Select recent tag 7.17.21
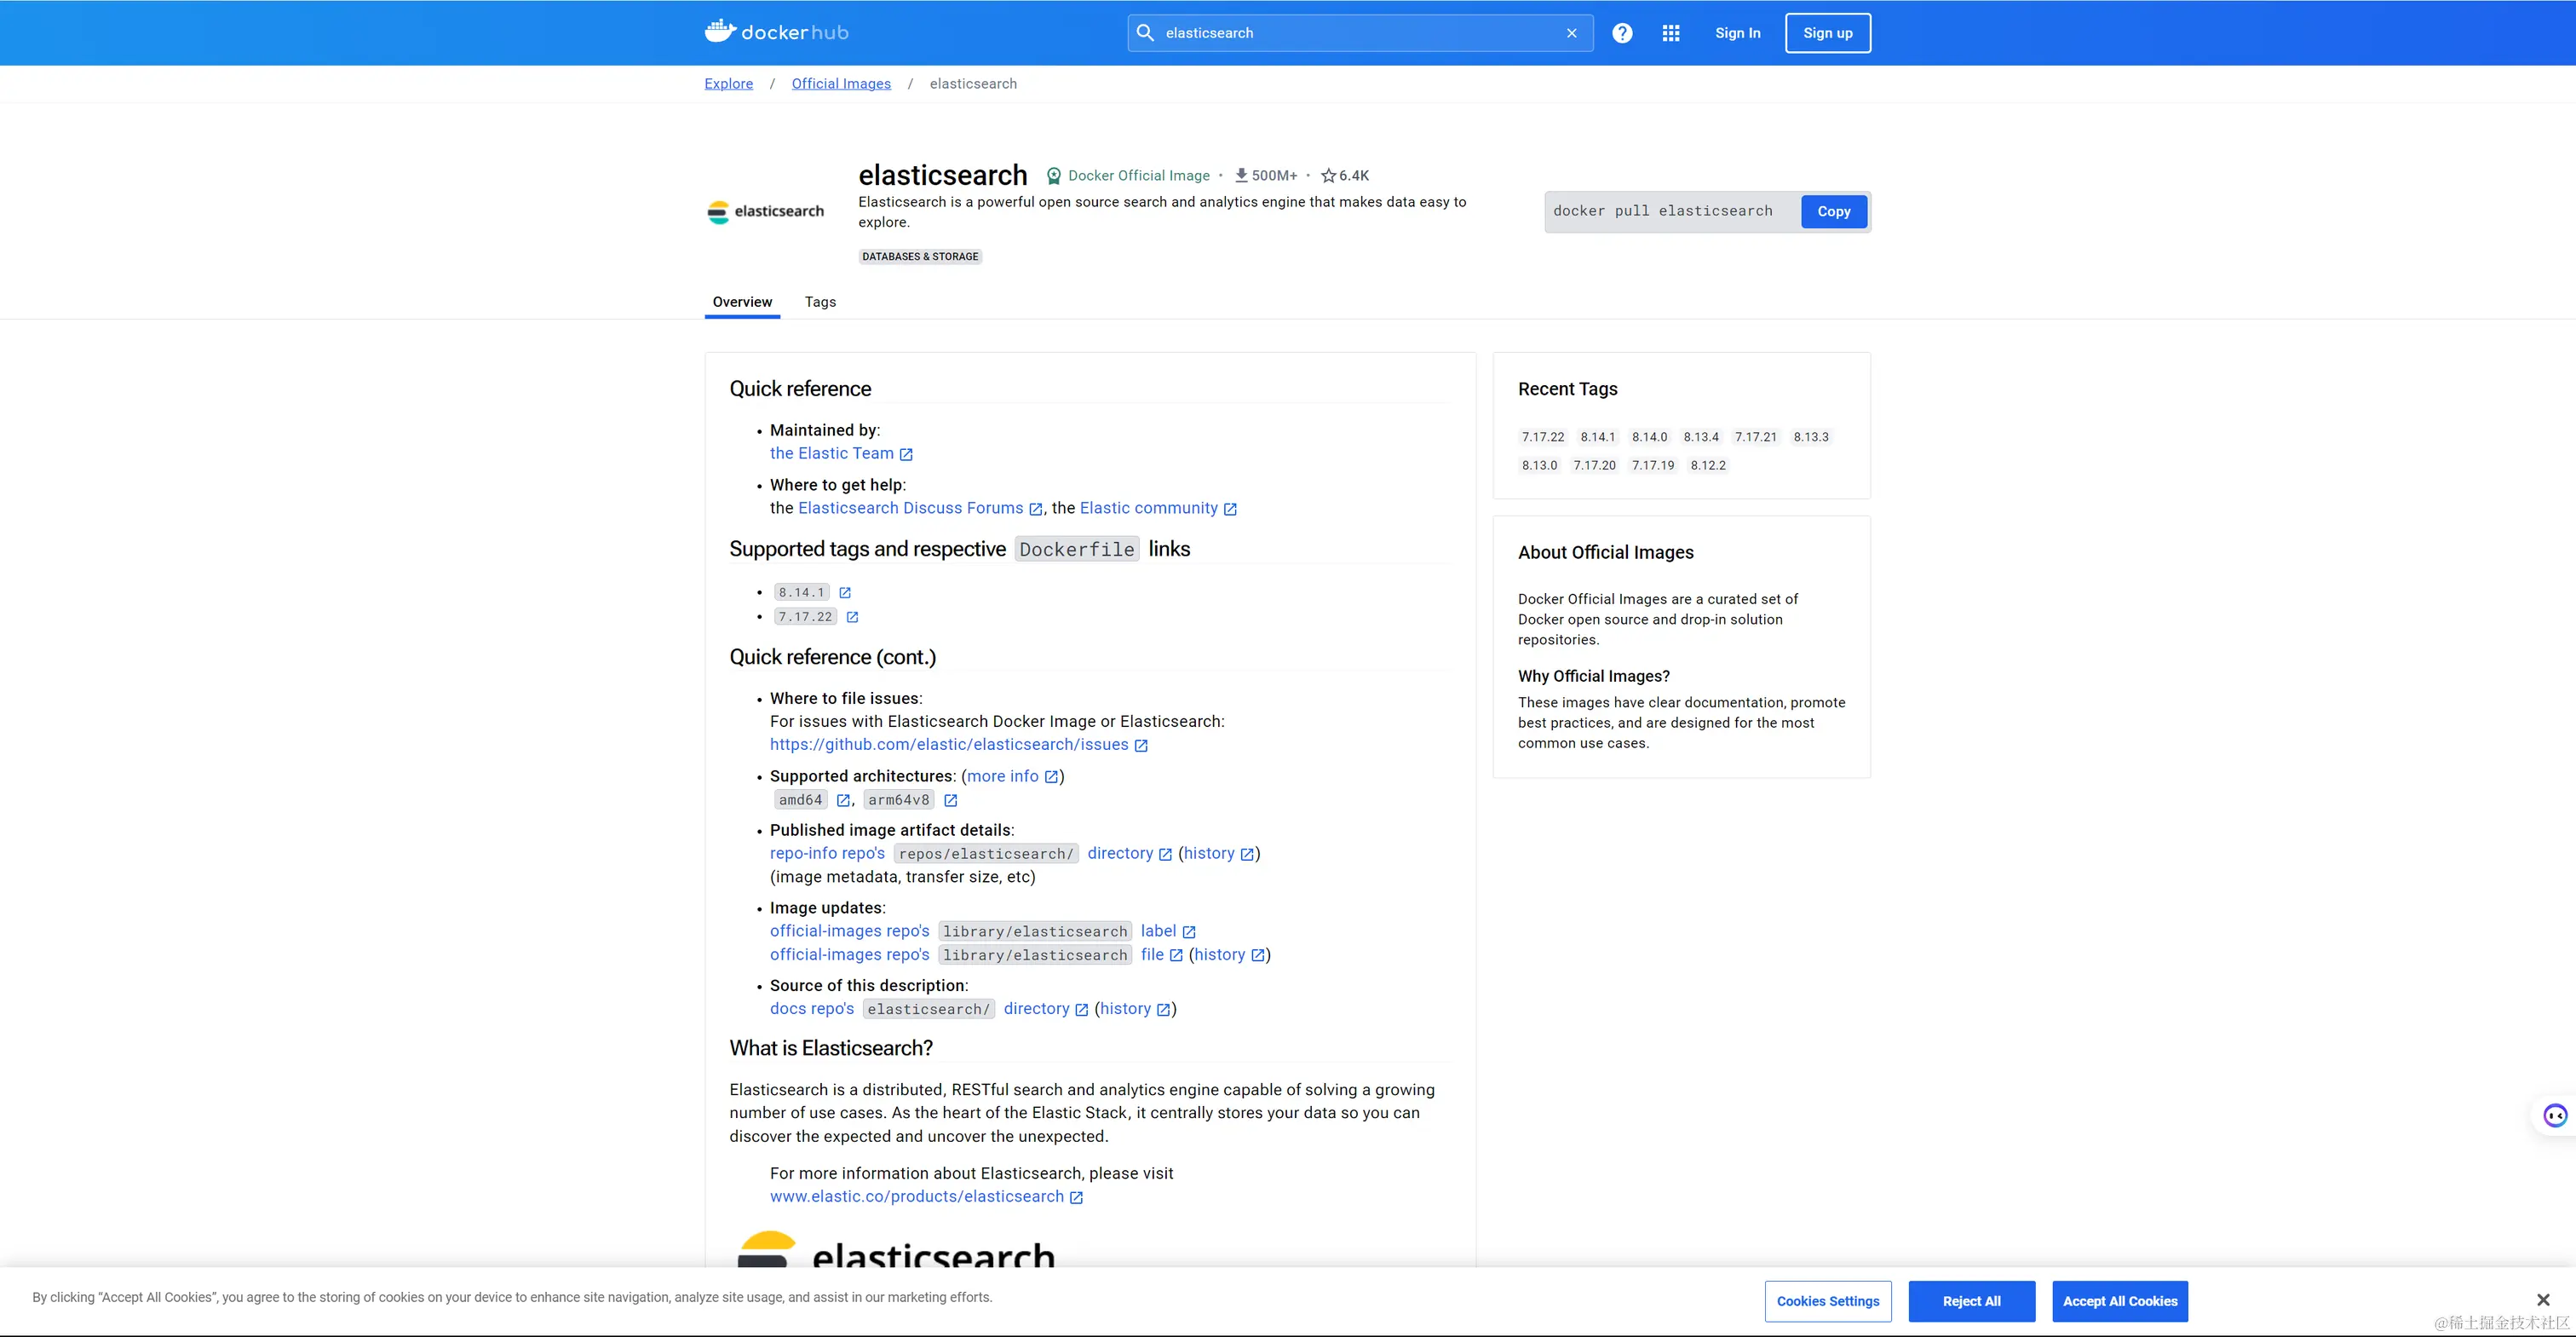The height and width of the screenshot is (1337, 2576). coord(1755,437)
